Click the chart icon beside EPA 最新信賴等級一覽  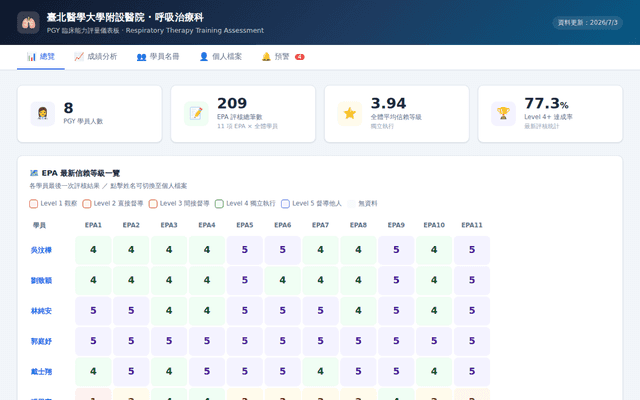(x=34, y=173)
